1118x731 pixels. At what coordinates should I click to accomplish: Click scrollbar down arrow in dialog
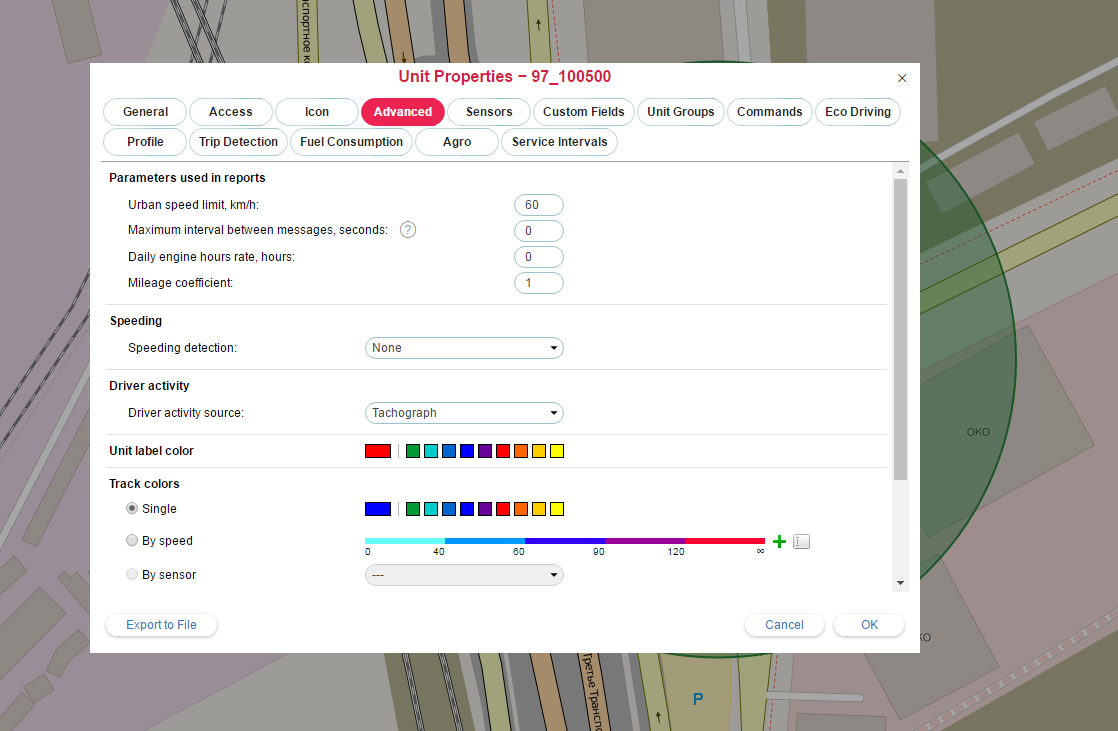(900, 582)
